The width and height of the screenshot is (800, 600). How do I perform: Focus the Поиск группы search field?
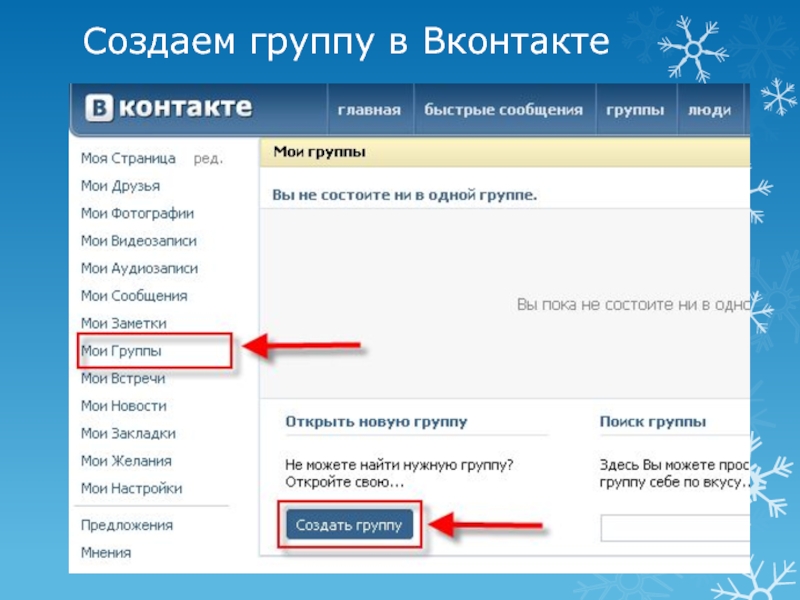tap(675, 528)
